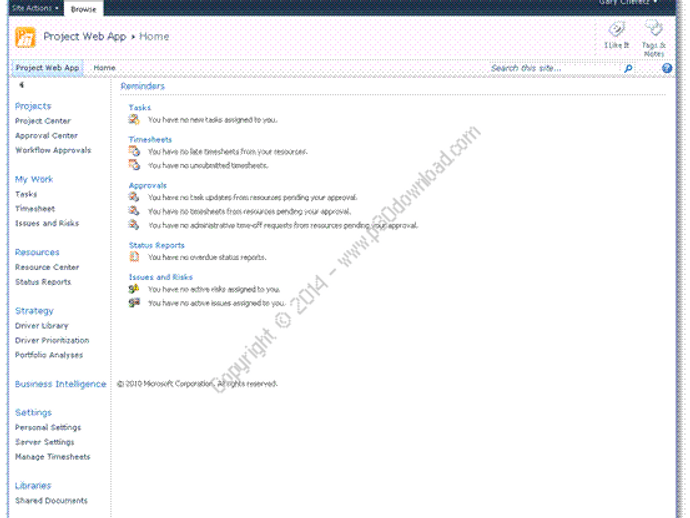Click Project Web App in the breadcrumb title
This screenshot has width=690, height=518.
85,37
